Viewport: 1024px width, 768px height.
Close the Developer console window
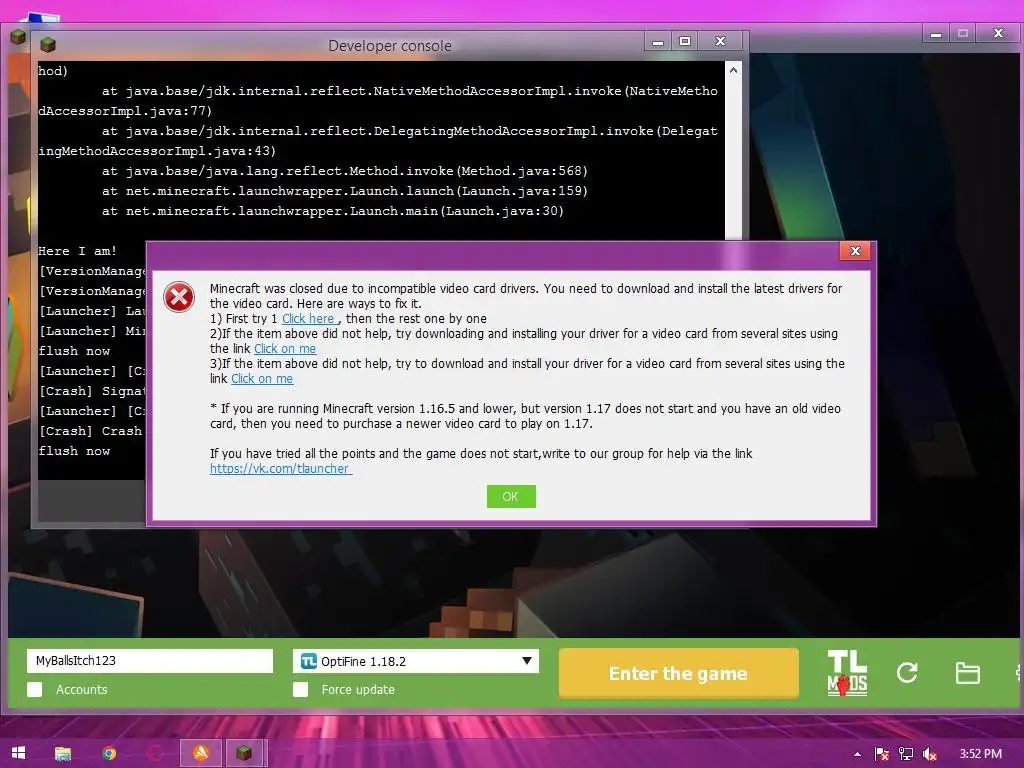click(x=720, y=42)
